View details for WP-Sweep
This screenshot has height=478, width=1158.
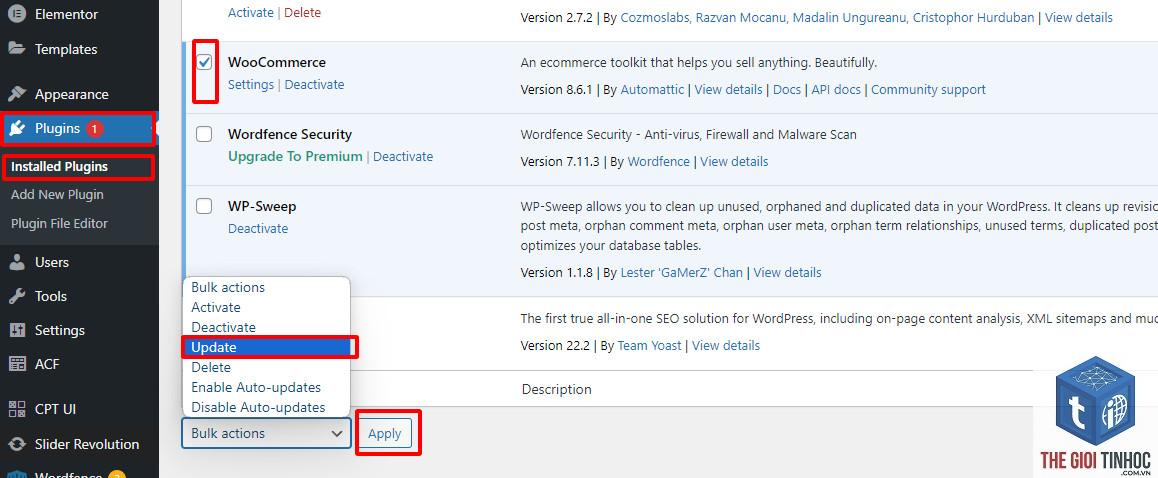click(787, 273)
